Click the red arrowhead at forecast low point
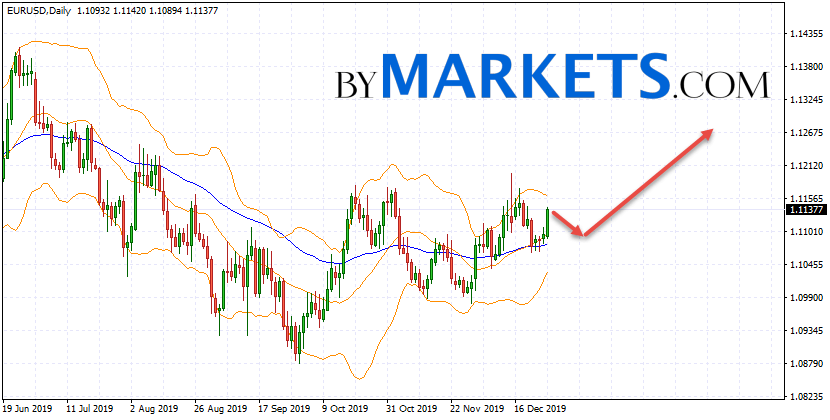 [581, 234]
